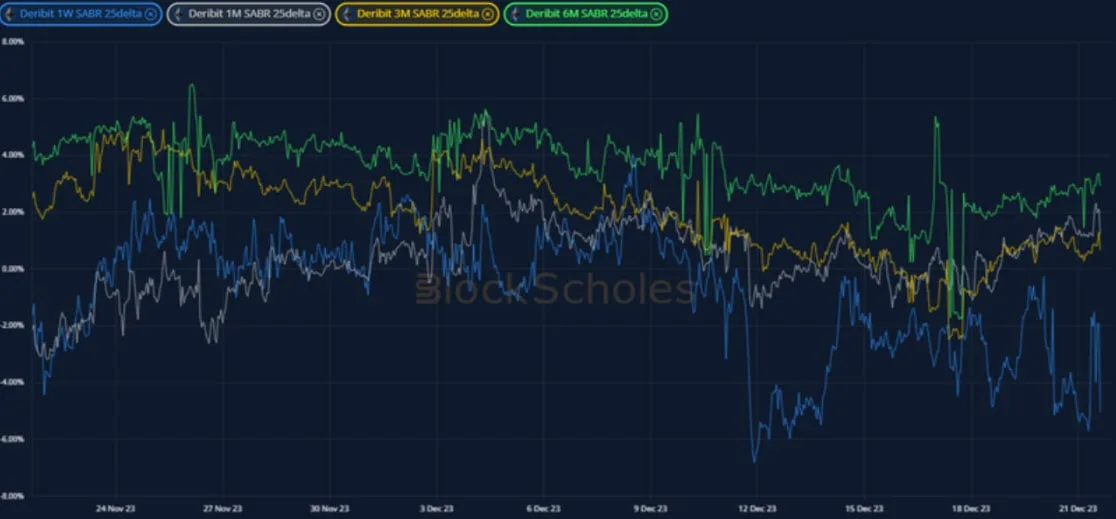The height and width of the screenshot is (519, 1116).
Task: Select the blue Deribit 1W SABR 25delta label
Action: [x=81, y=14]
